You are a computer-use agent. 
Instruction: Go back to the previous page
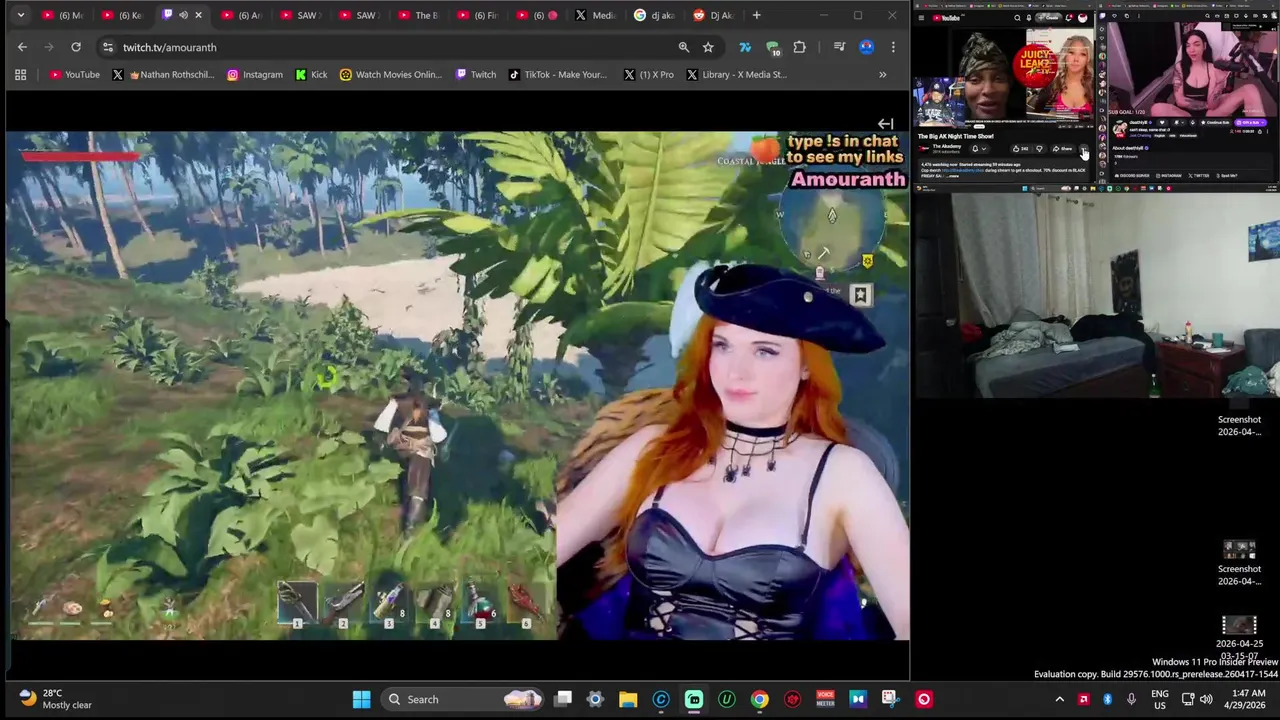click(22, 47)
